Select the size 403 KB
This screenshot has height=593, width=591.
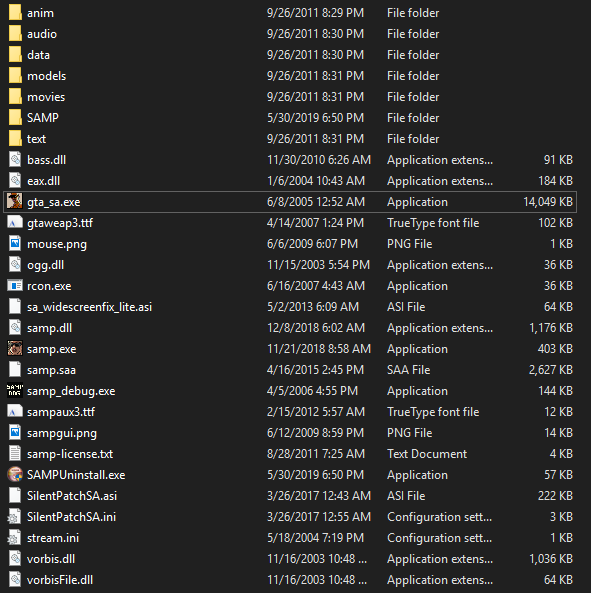click(x=555, y=349)
